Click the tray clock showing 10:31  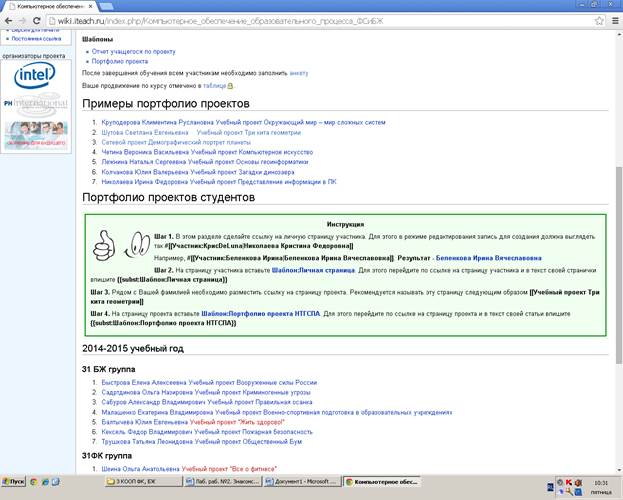[x=601, y=483]
